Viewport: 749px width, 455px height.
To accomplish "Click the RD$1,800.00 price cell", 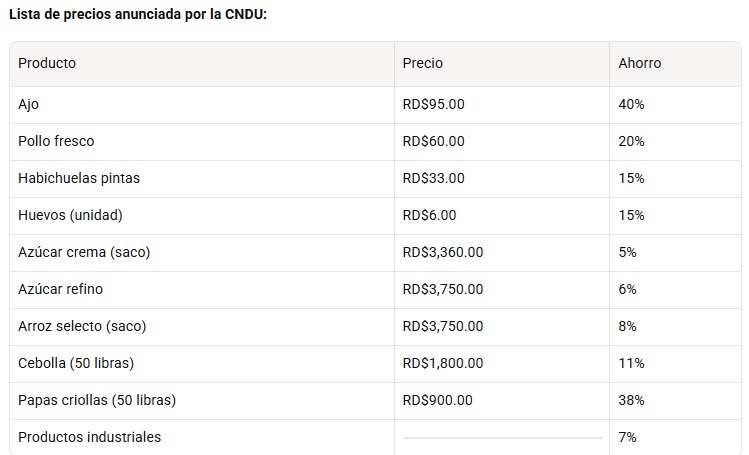I will pyautogui.click(x=442, y=363).
